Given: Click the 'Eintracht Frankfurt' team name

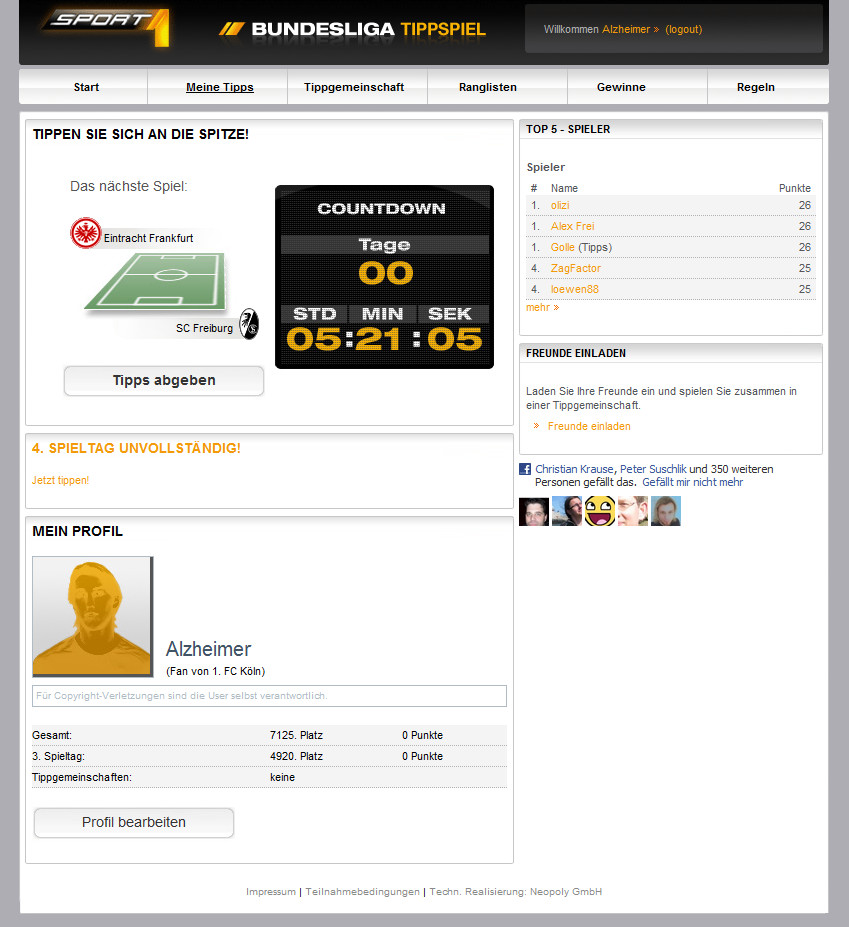Looking at the screenshot, I should [x=148, y=238].
